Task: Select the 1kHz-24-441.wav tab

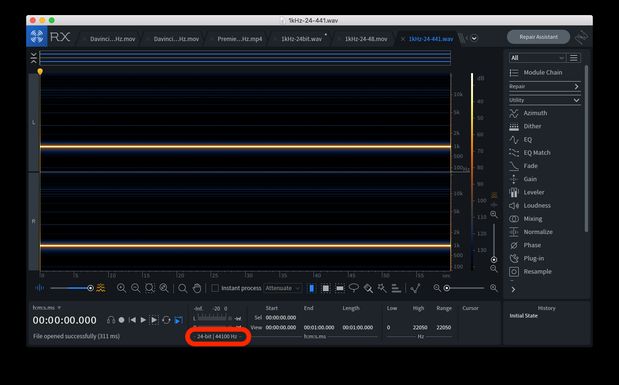Action: click(431, 39)
